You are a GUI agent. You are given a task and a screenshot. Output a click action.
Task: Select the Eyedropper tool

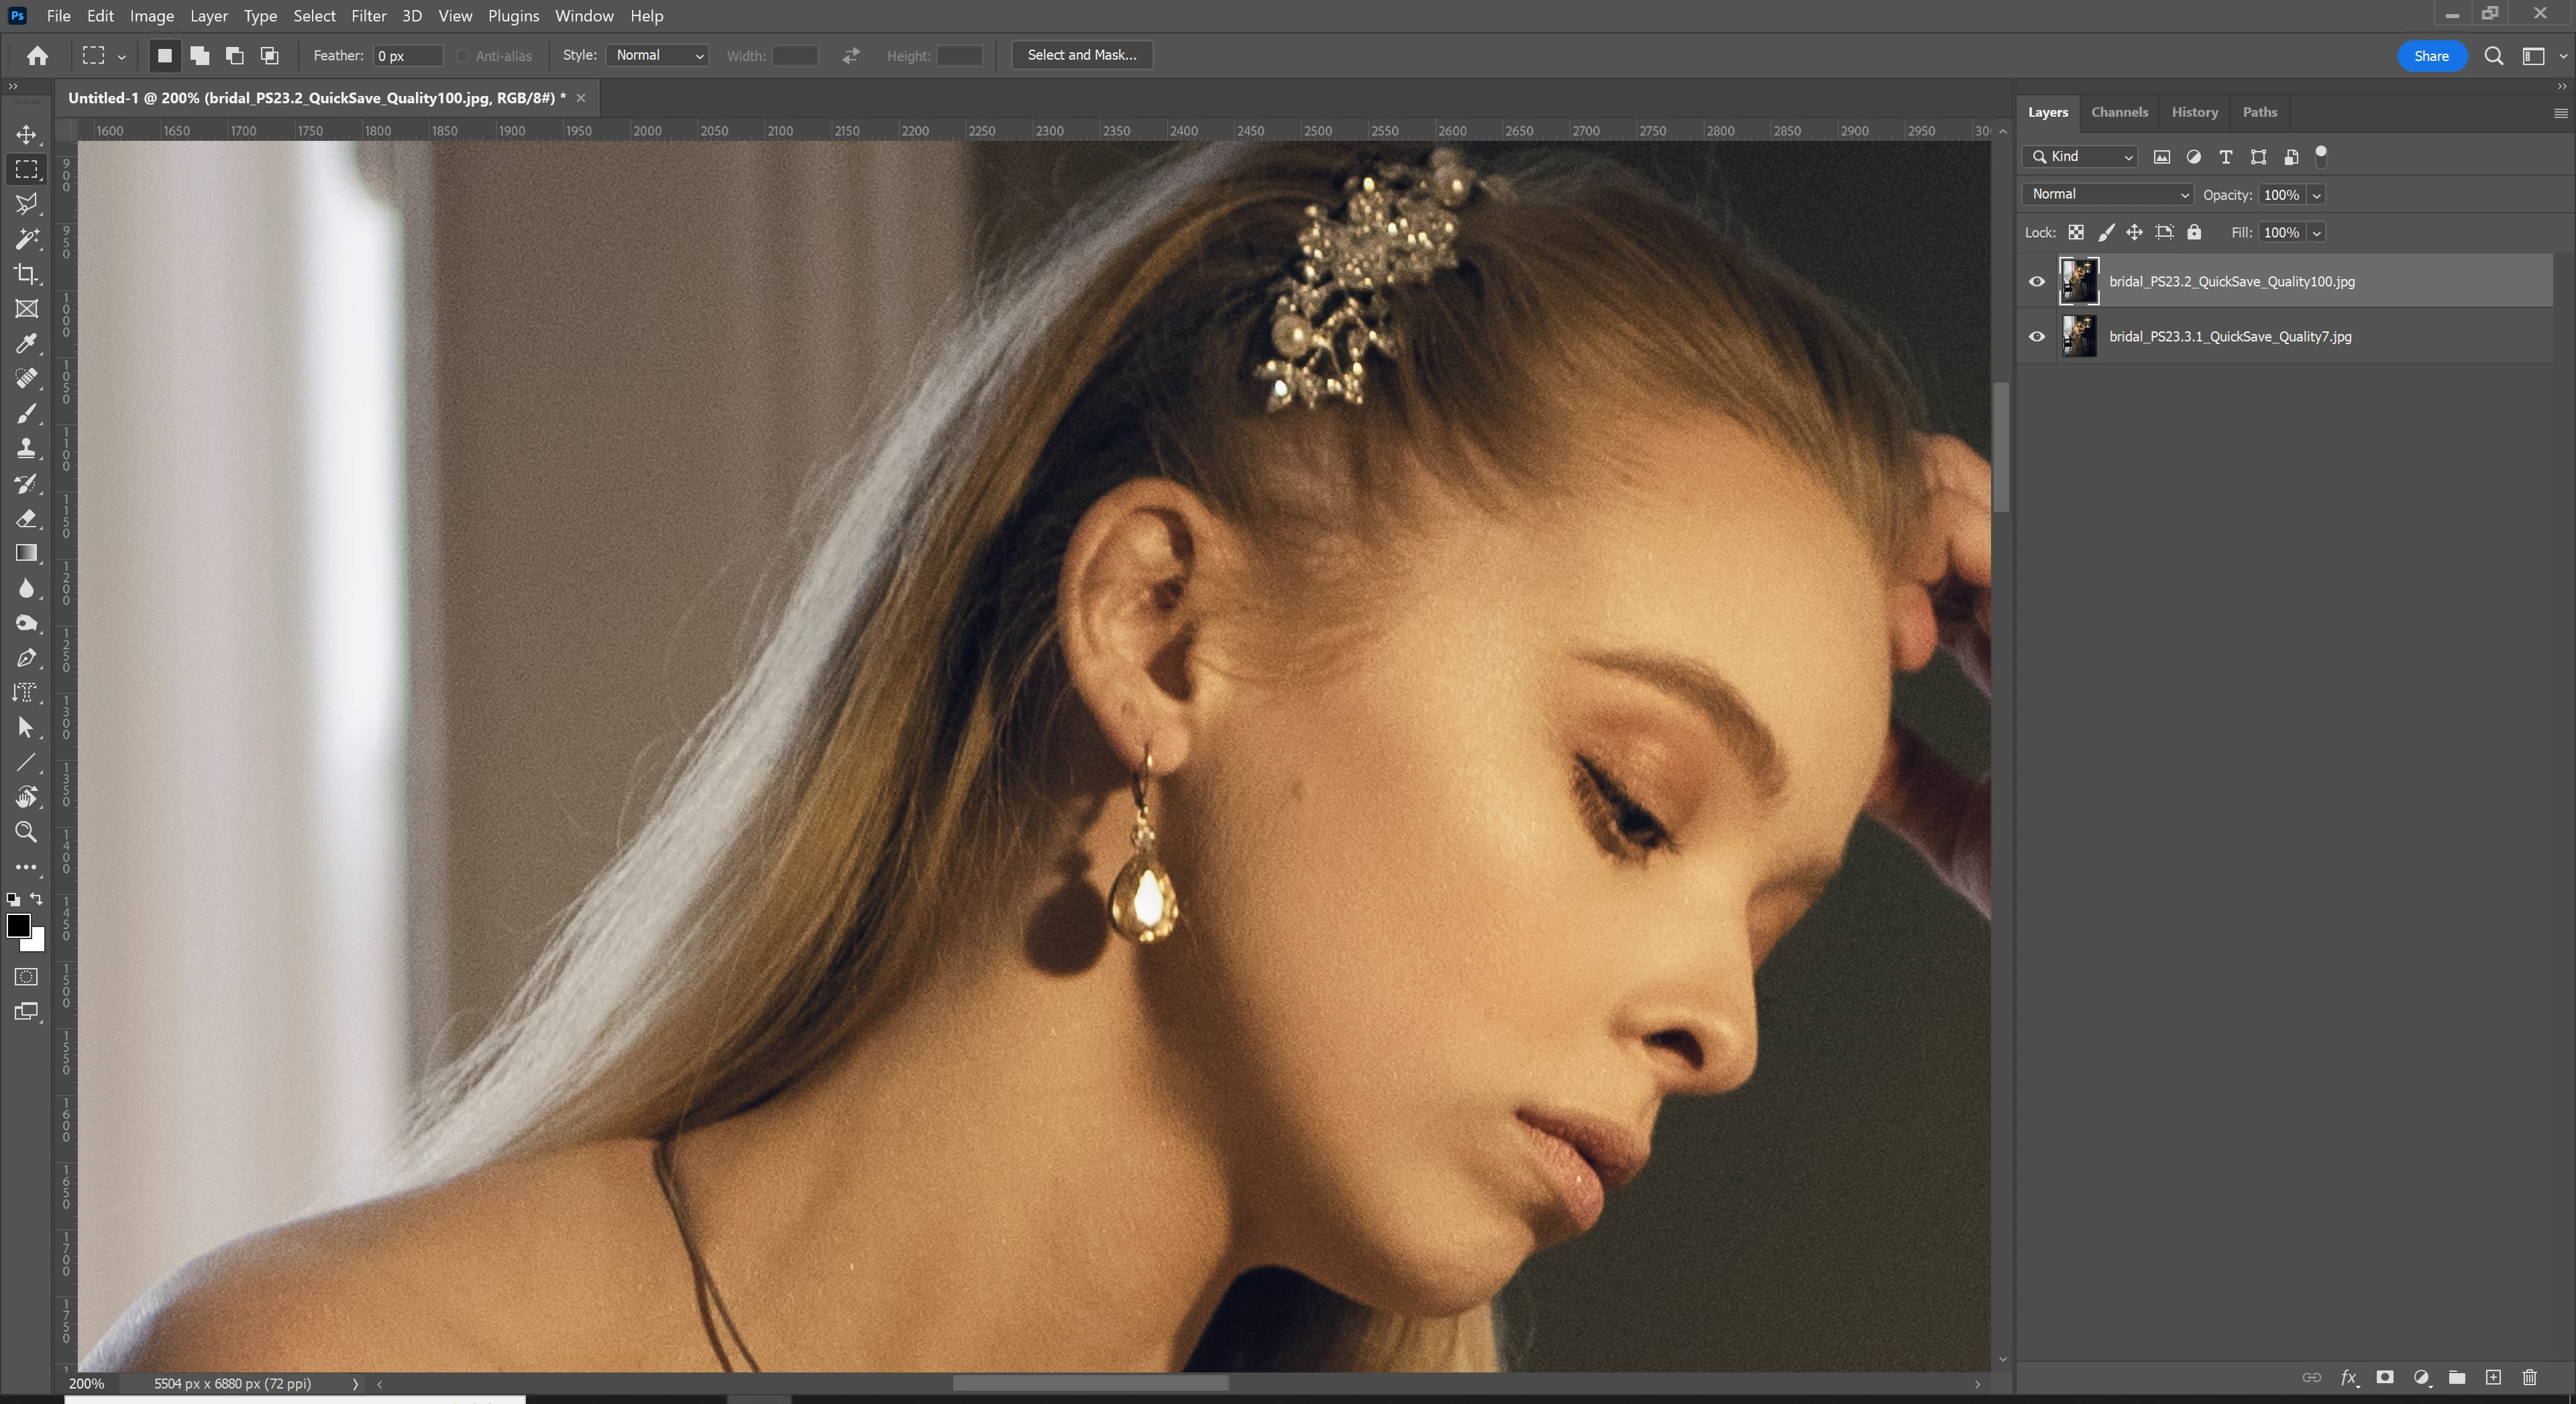(x=27, y=344)
